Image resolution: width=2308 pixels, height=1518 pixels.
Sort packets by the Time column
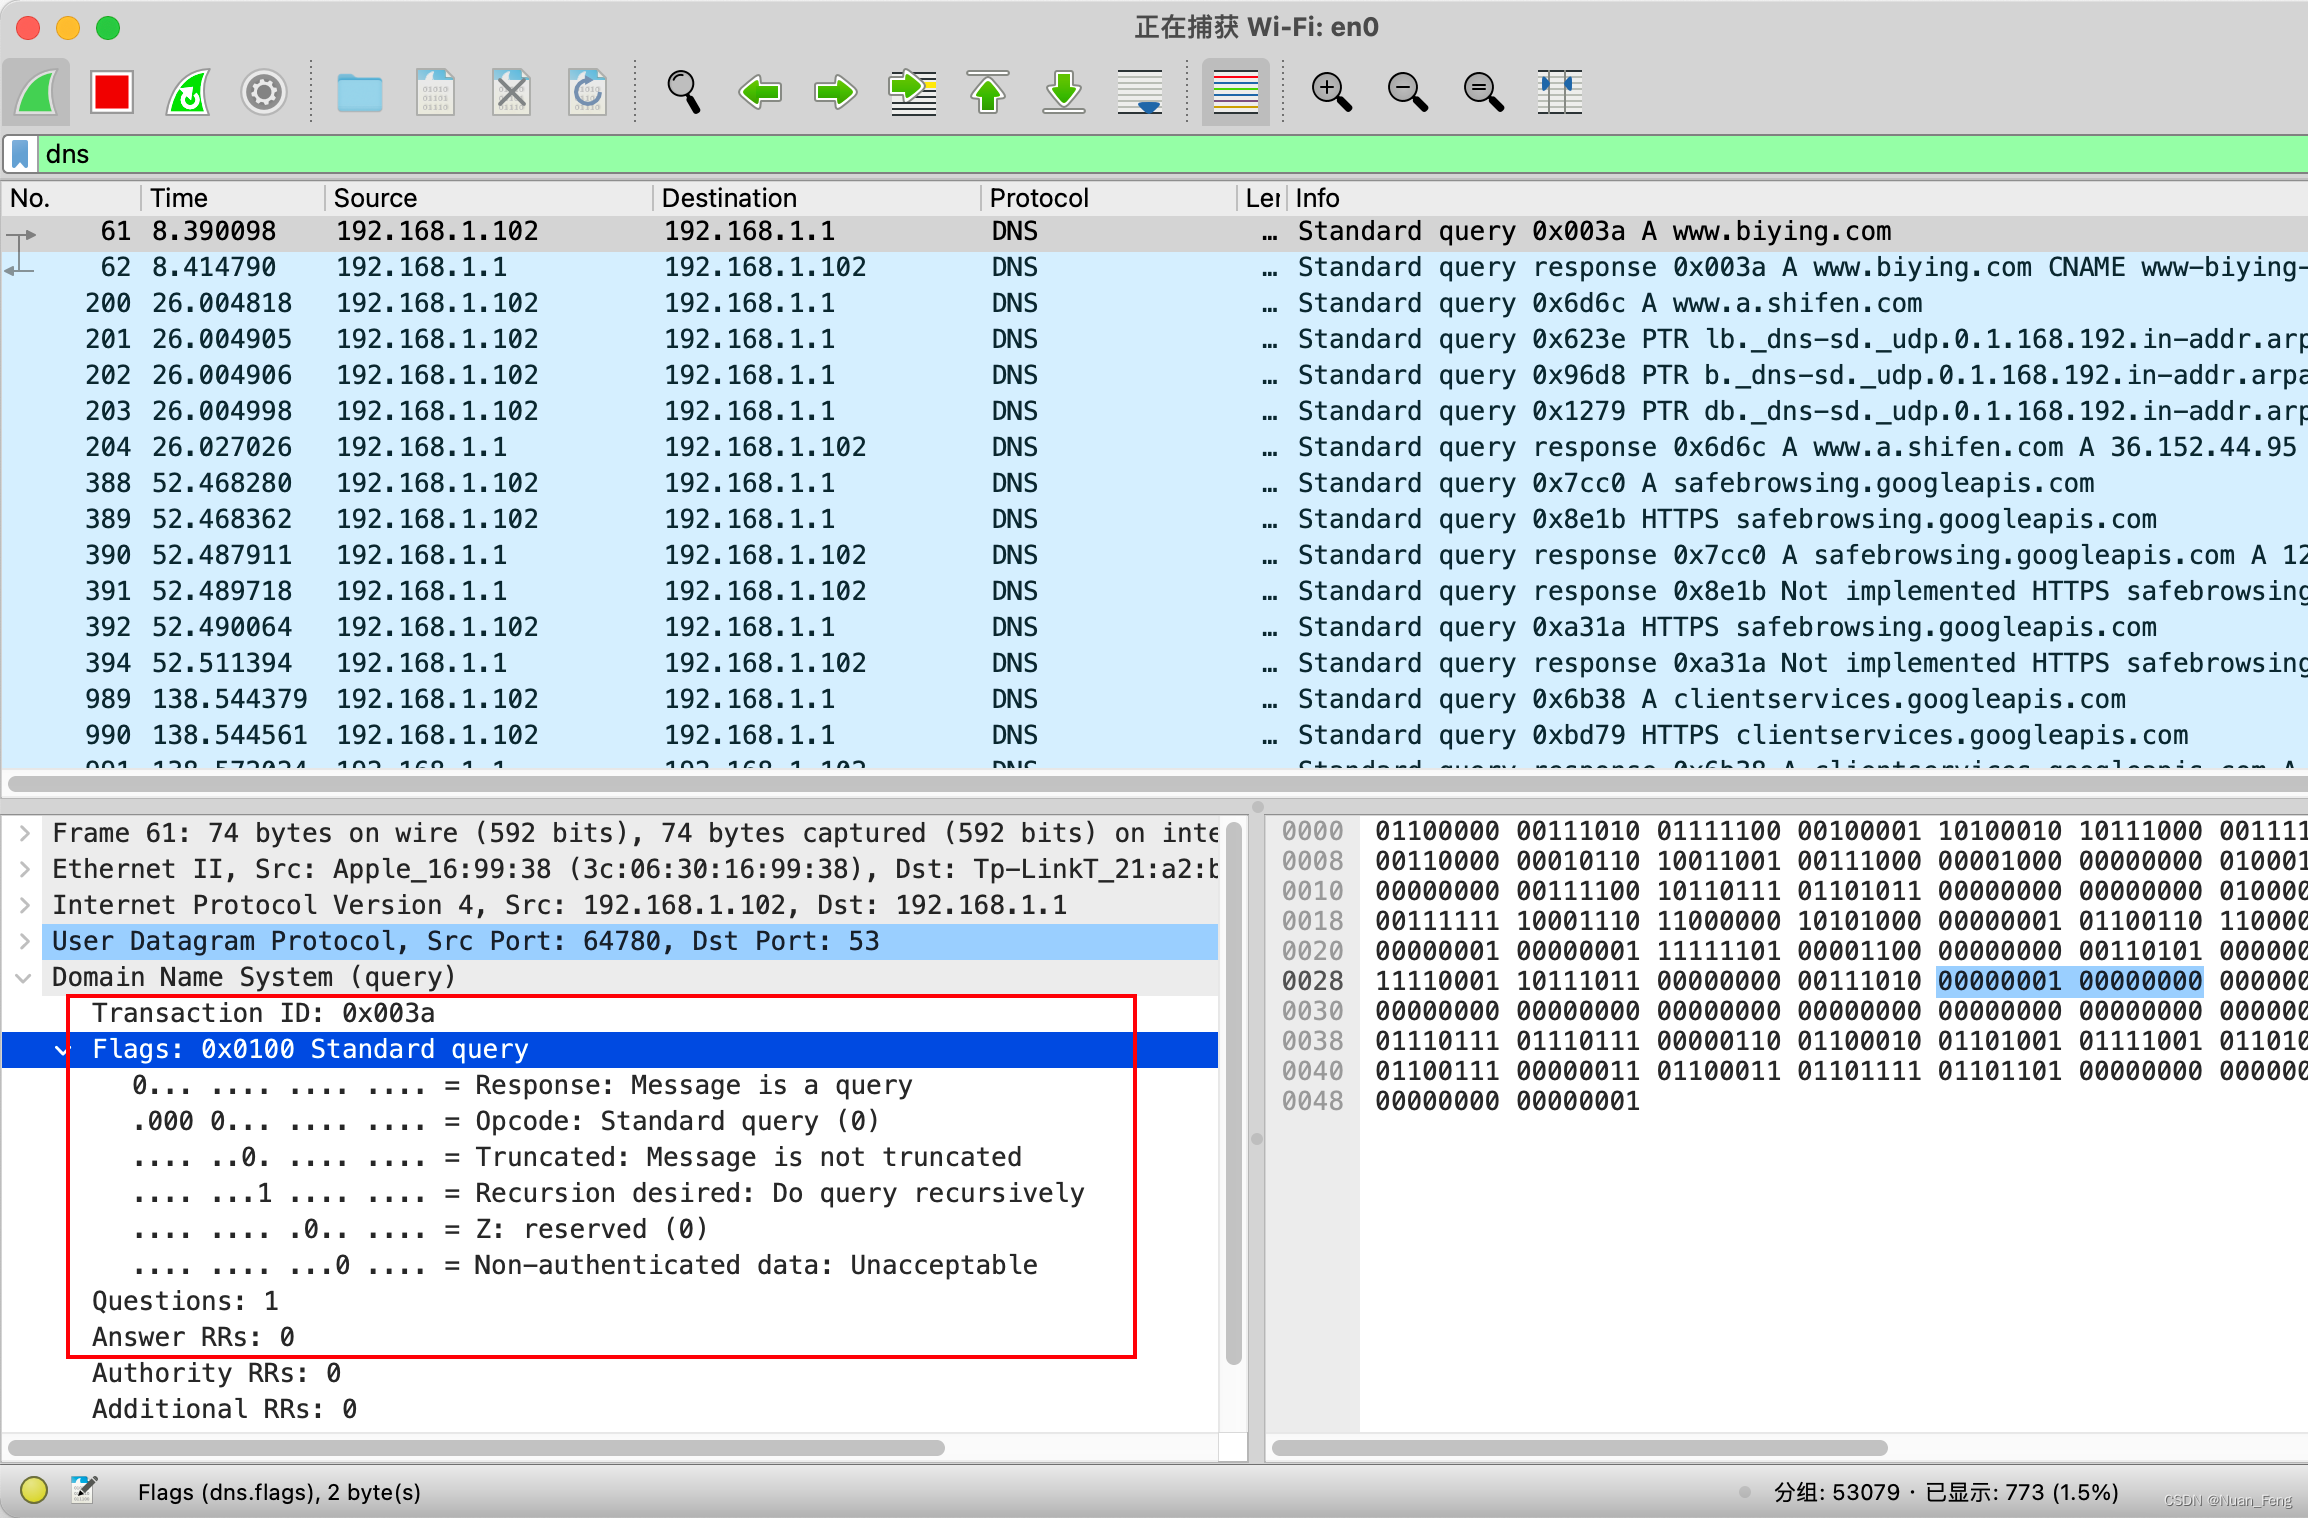(x=232, y=198)
